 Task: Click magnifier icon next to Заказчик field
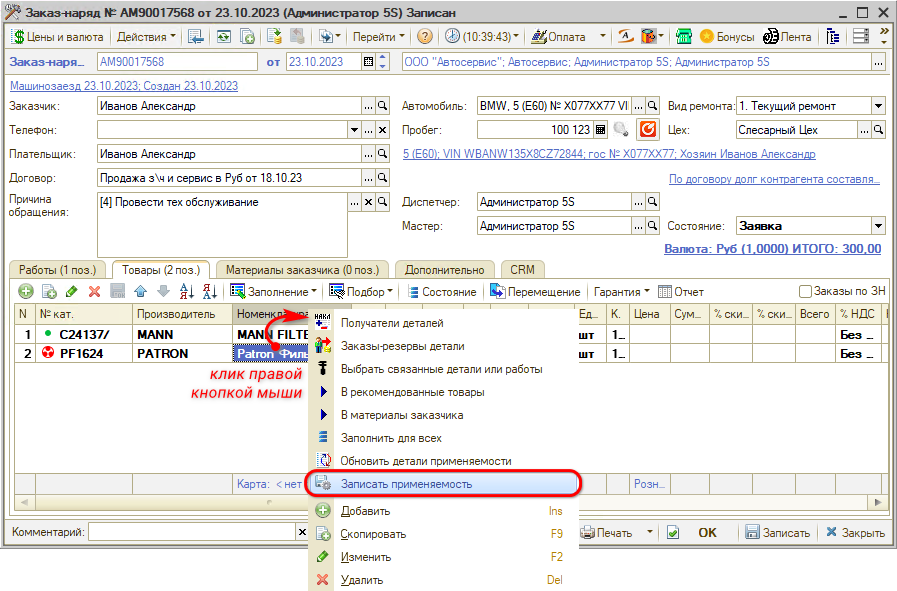[x=383, y=106]
